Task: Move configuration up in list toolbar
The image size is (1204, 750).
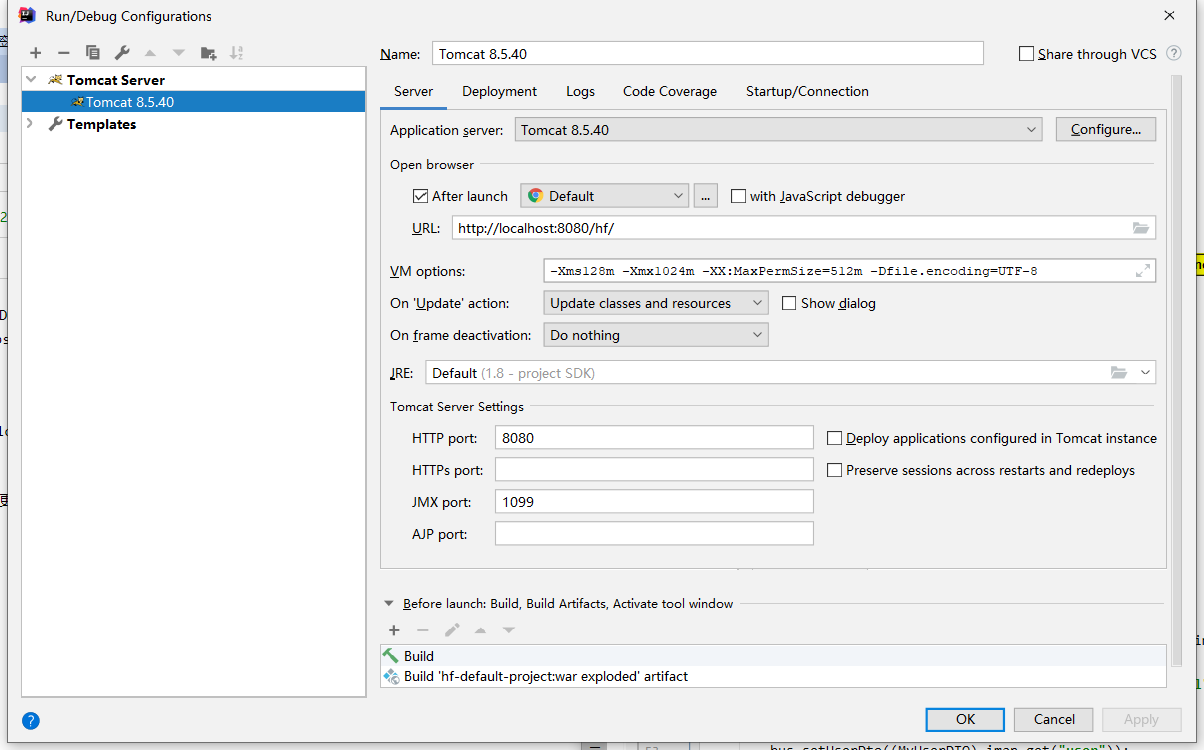Action: tap(150, 53)
